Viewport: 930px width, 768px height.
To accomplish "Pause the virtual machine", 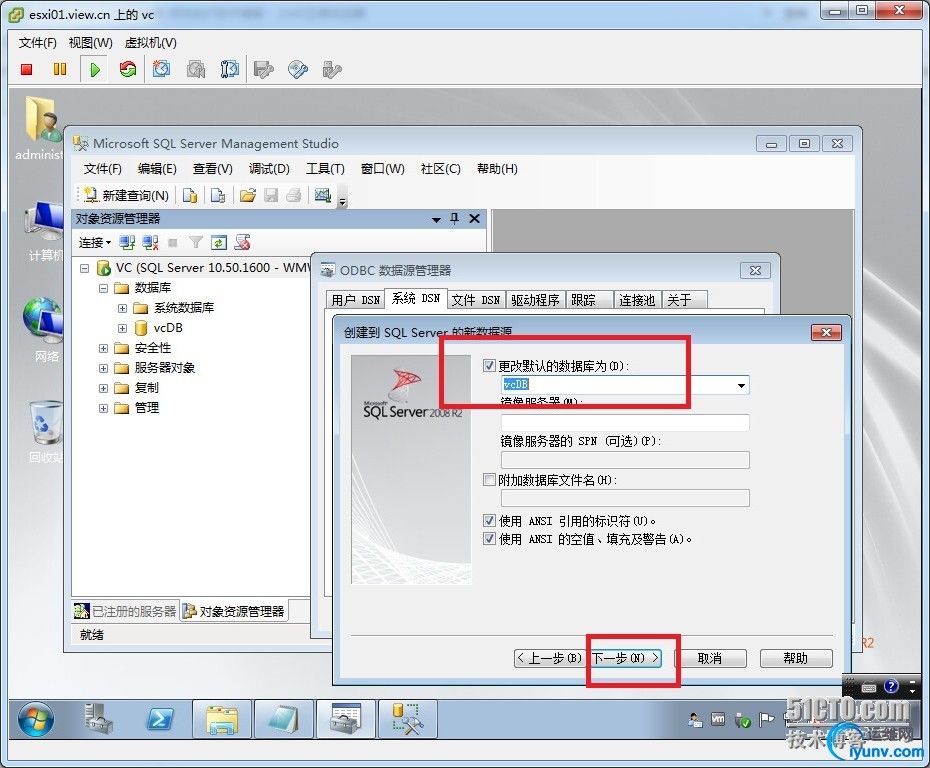I will point(60,69).
